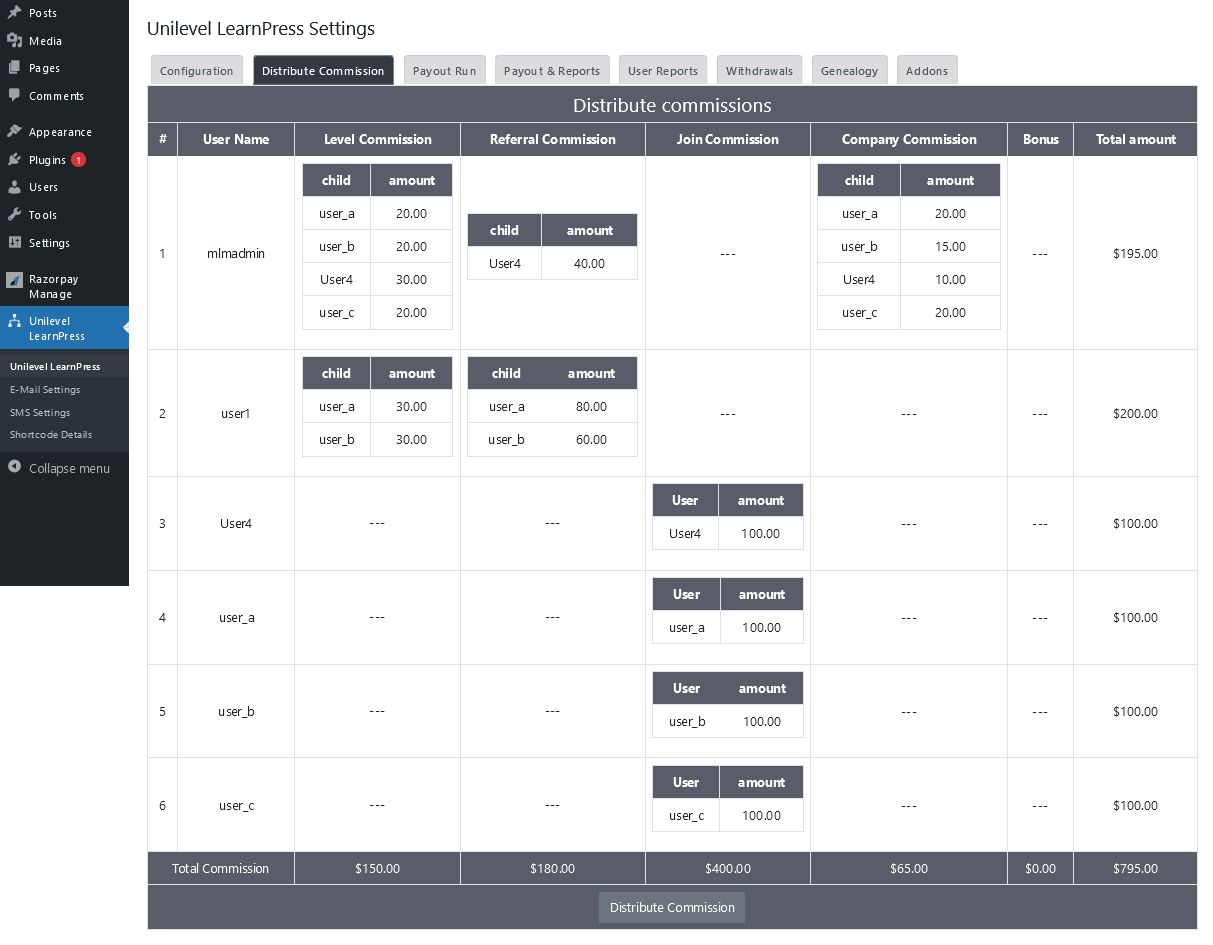The width and height of the screenshot is (1213, 945).
Task: Click the $0.00 total bonus cell
Action: (1040, 868)
